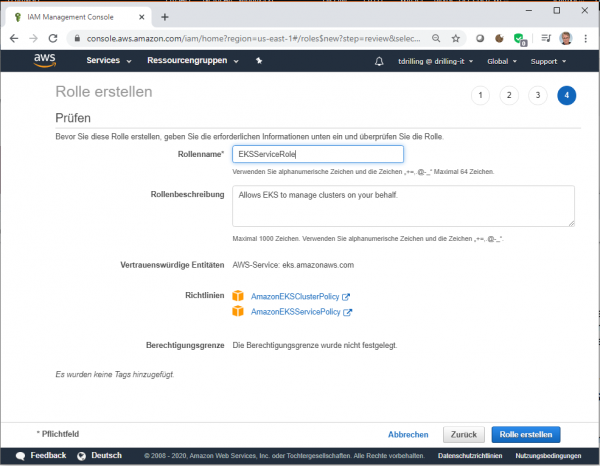Click external link icon beside AmazonEKSServicePolicy
The width and height of the screenshot is (600, 466).
pyautogui.click(x=347, y=312)
